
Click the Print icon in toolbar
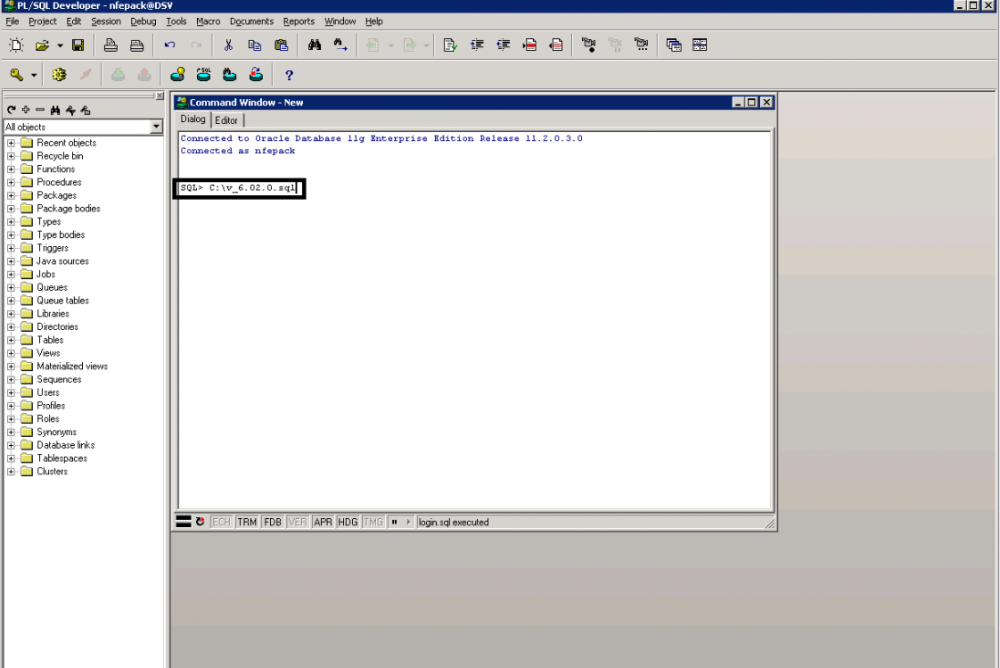click(x=112, y=45)
